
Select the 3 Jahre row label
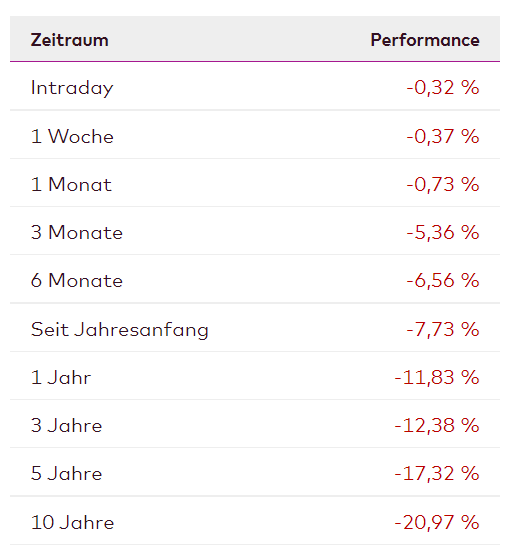66,426
